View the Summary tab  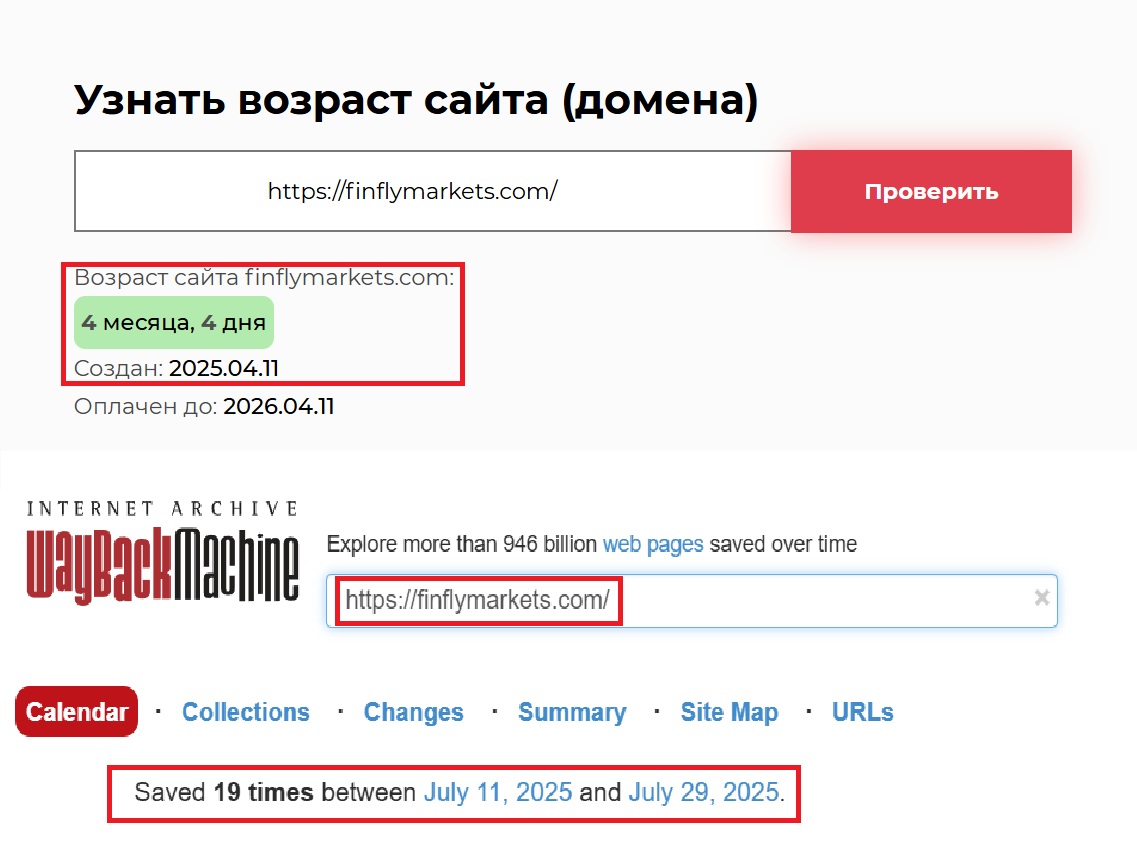[572, 712]
